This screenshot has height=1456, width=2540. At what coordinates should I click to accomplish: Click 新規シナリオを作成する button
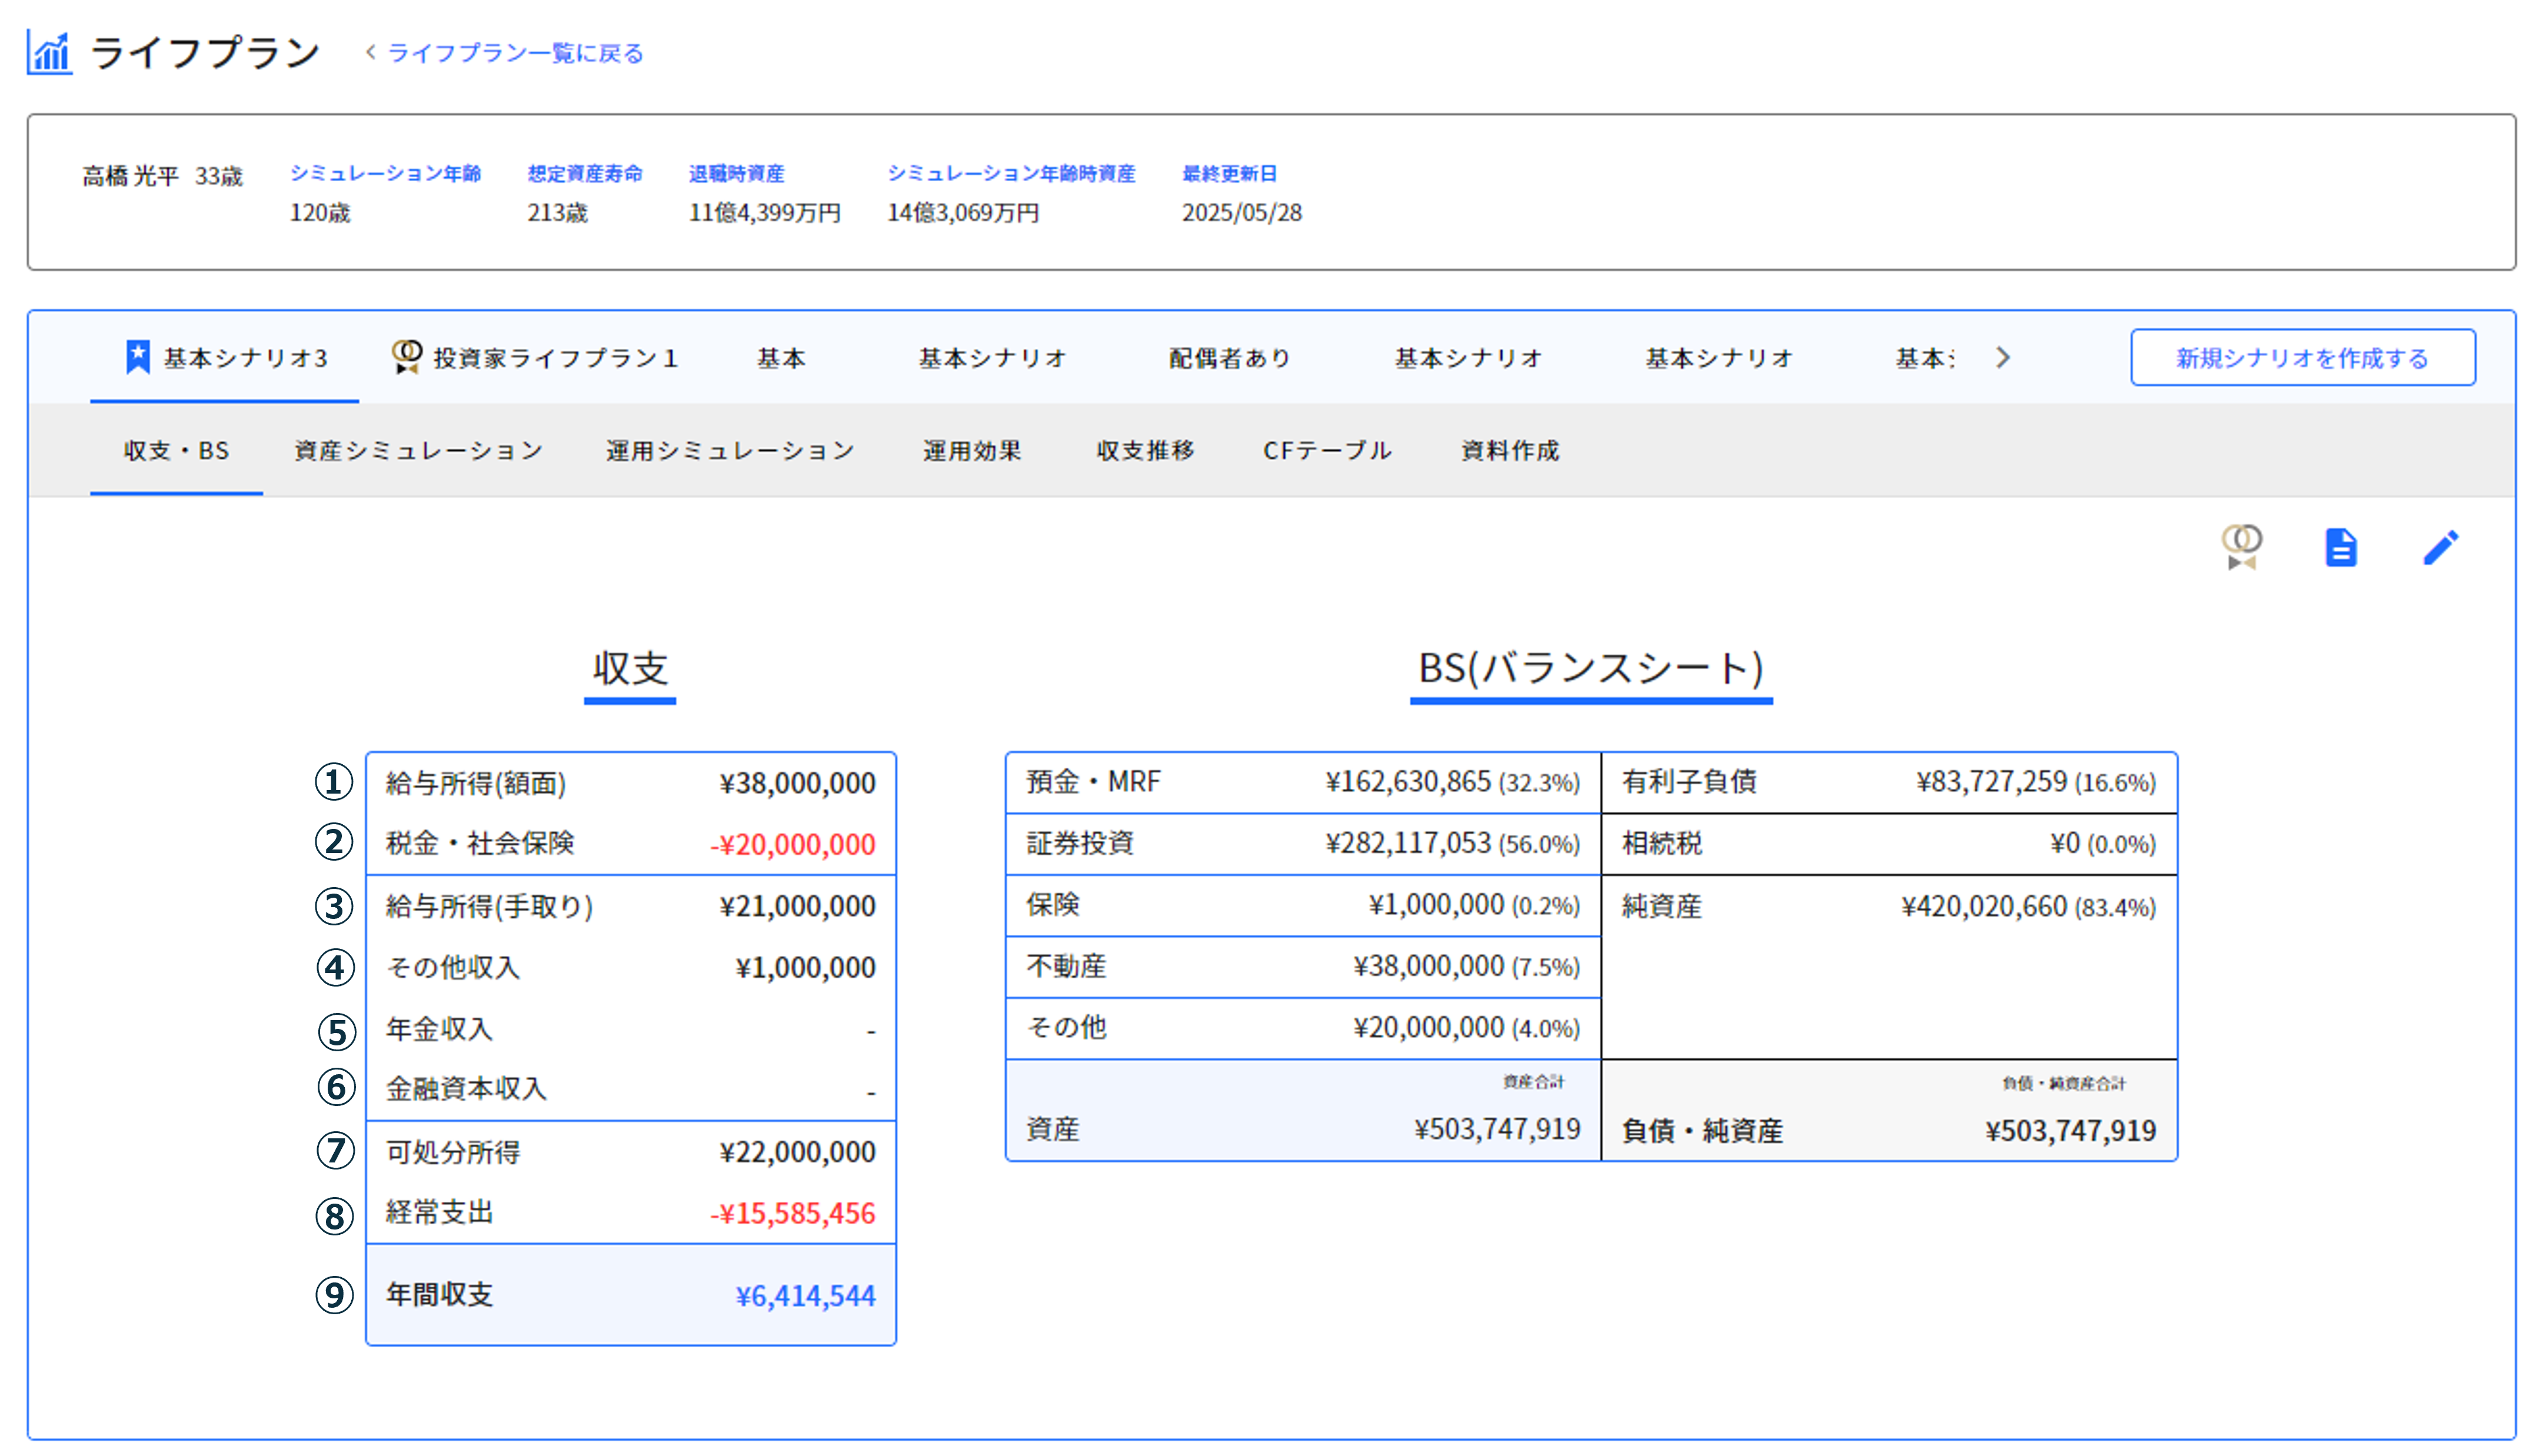click(2302, 358)
